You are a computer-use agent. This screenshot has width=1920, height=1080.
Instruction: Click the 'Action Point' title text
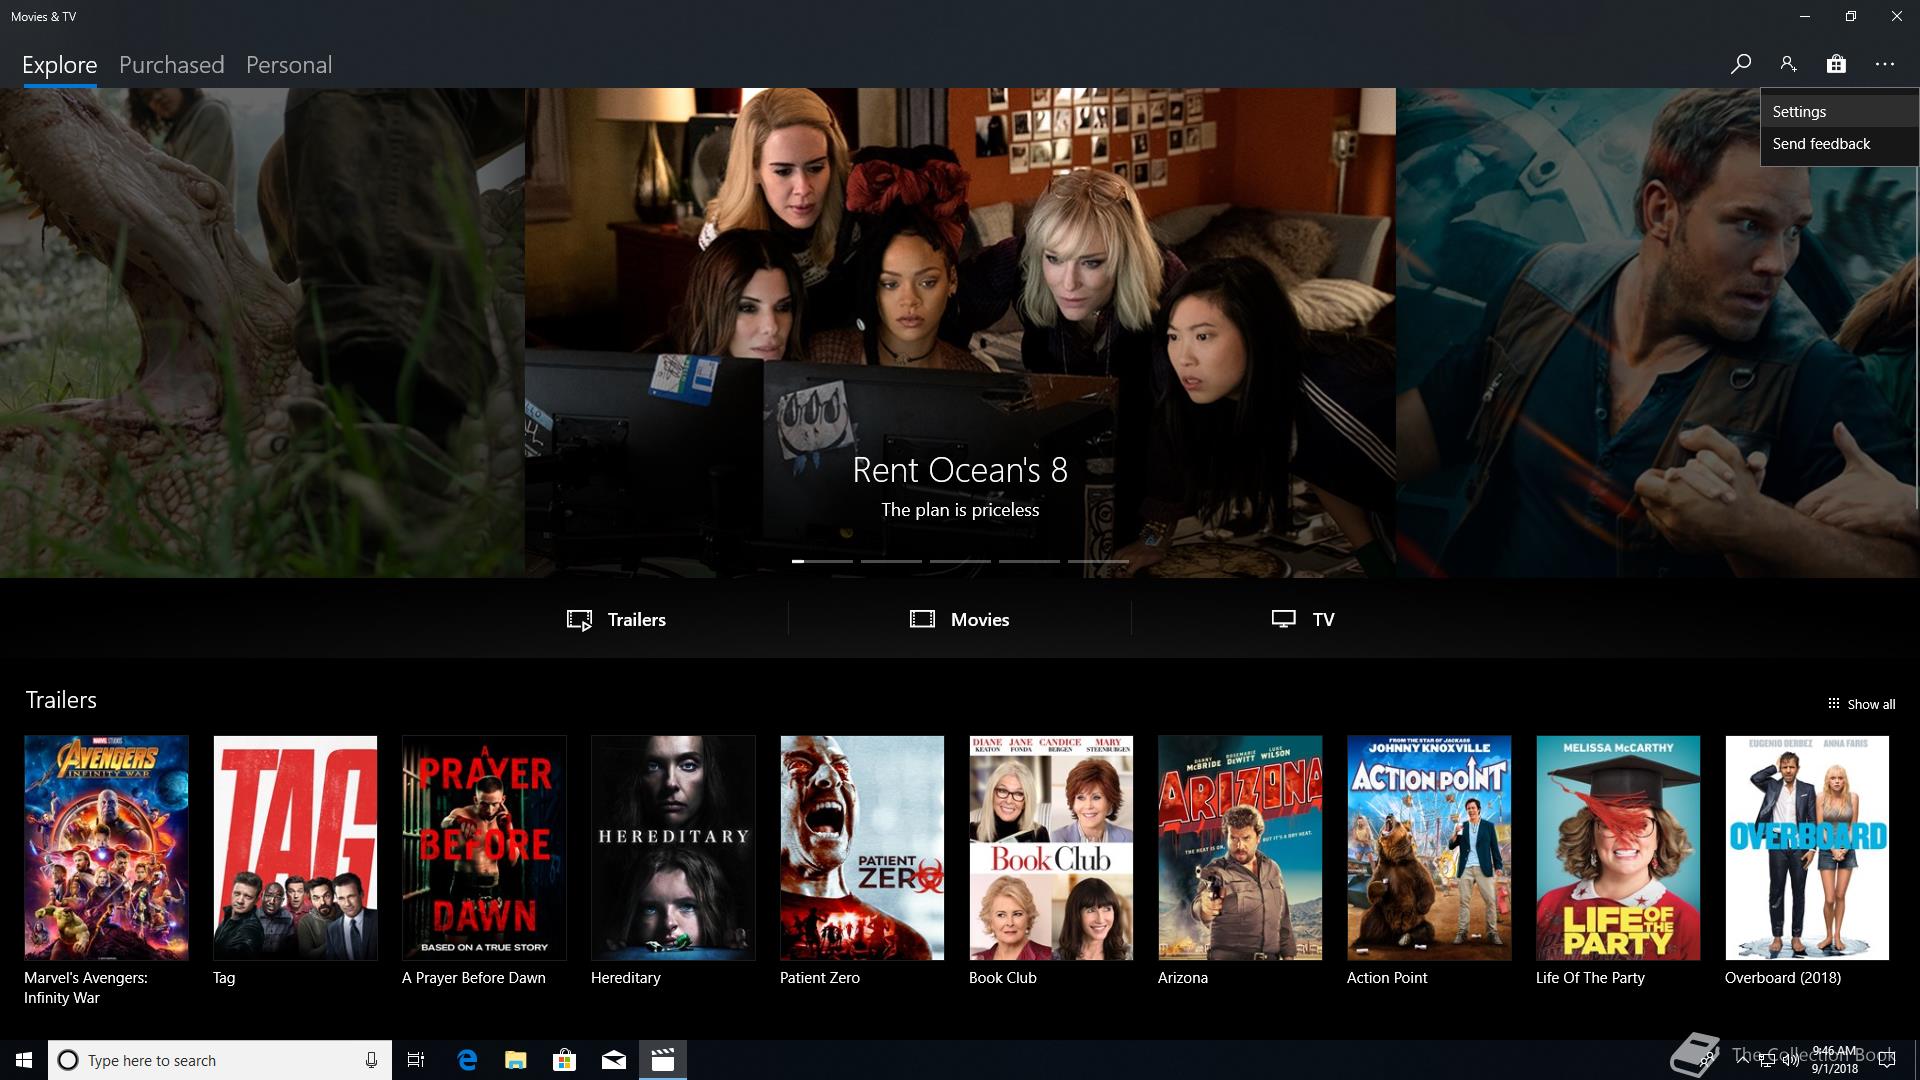pos(1387,978)
